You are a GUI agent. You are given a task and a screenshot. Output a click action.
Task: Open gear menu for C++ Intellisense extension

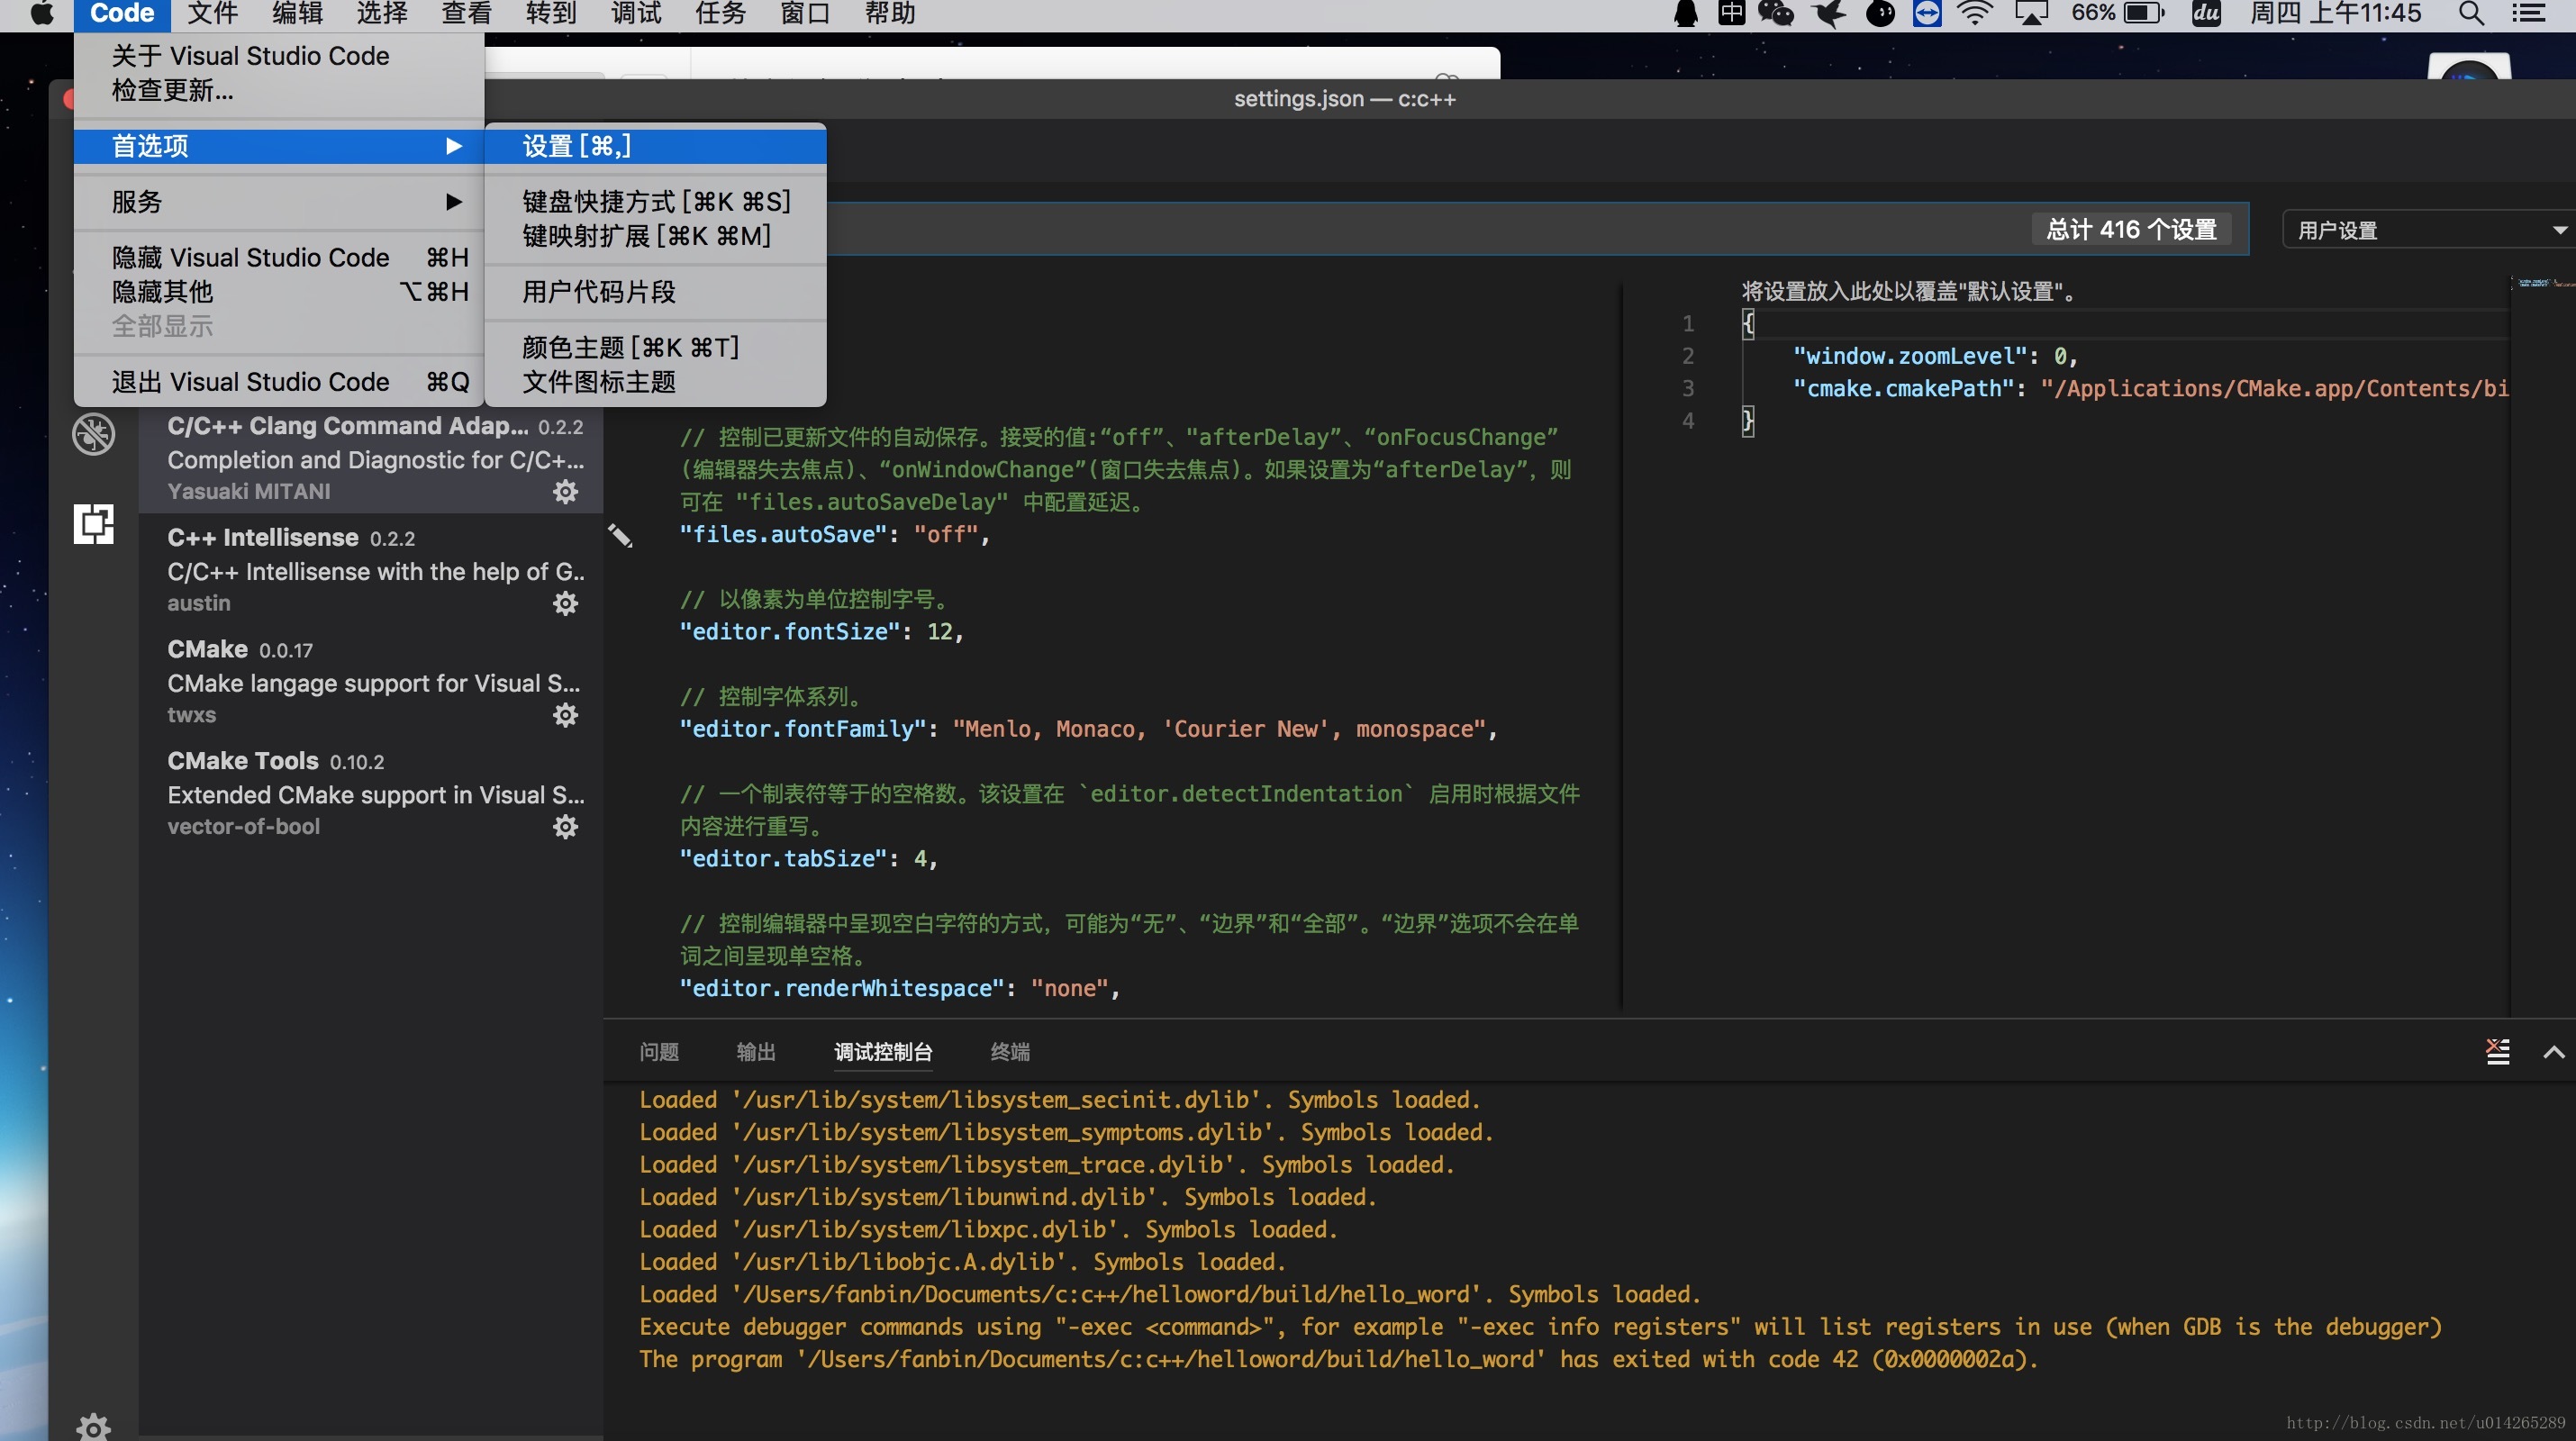pos(566,603)
